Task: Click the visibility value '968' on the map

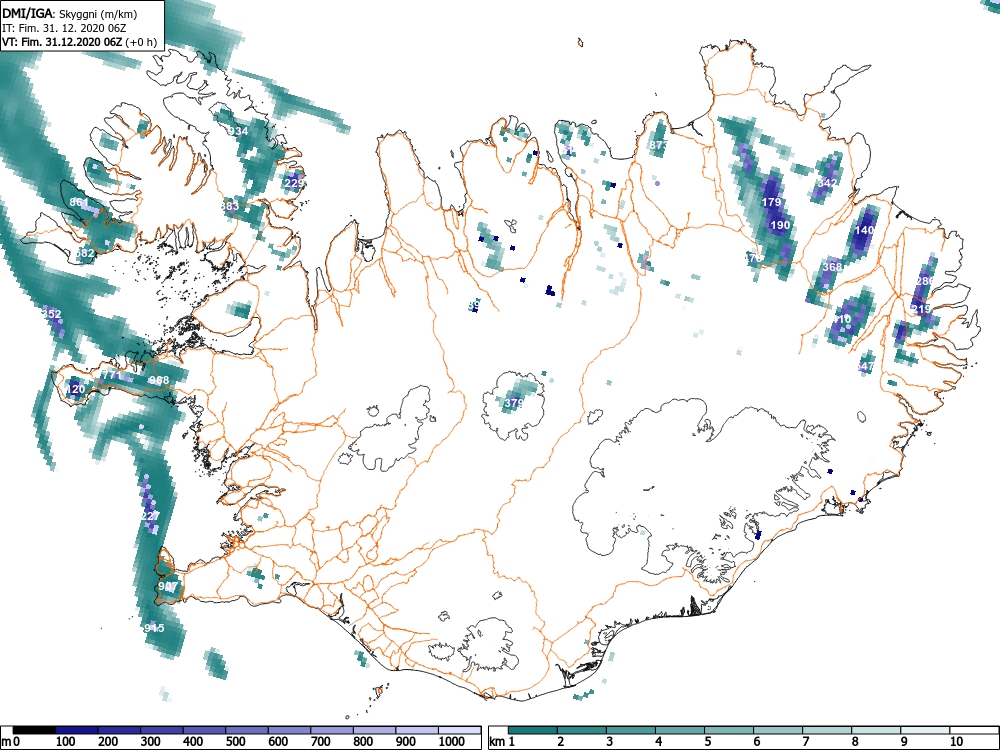Action: point(159,380)
